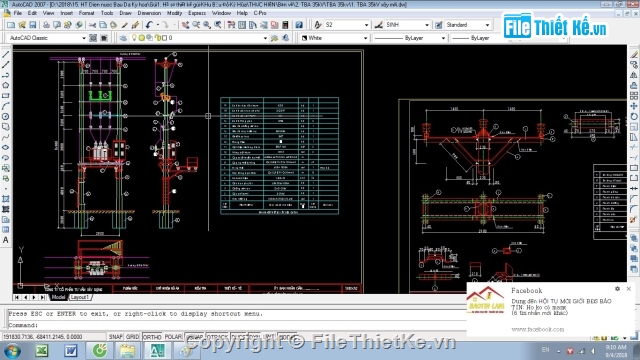Select the Ellipse draw tool
Screen dimensions: 640x360
coord(6,147)
